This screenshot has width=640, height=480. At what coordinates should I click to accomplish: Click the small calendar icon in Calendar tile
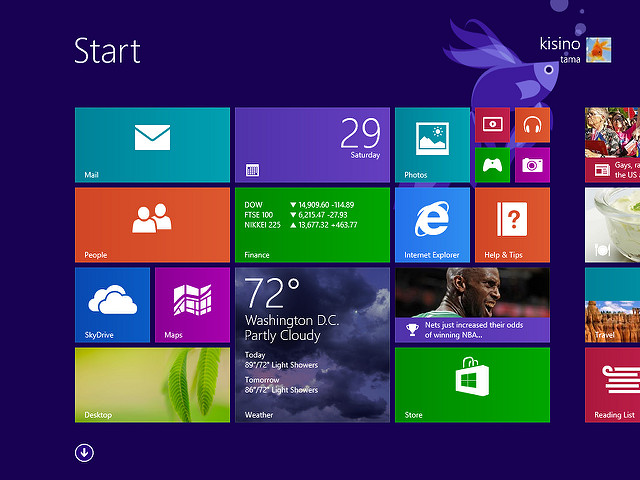point(252,170)
